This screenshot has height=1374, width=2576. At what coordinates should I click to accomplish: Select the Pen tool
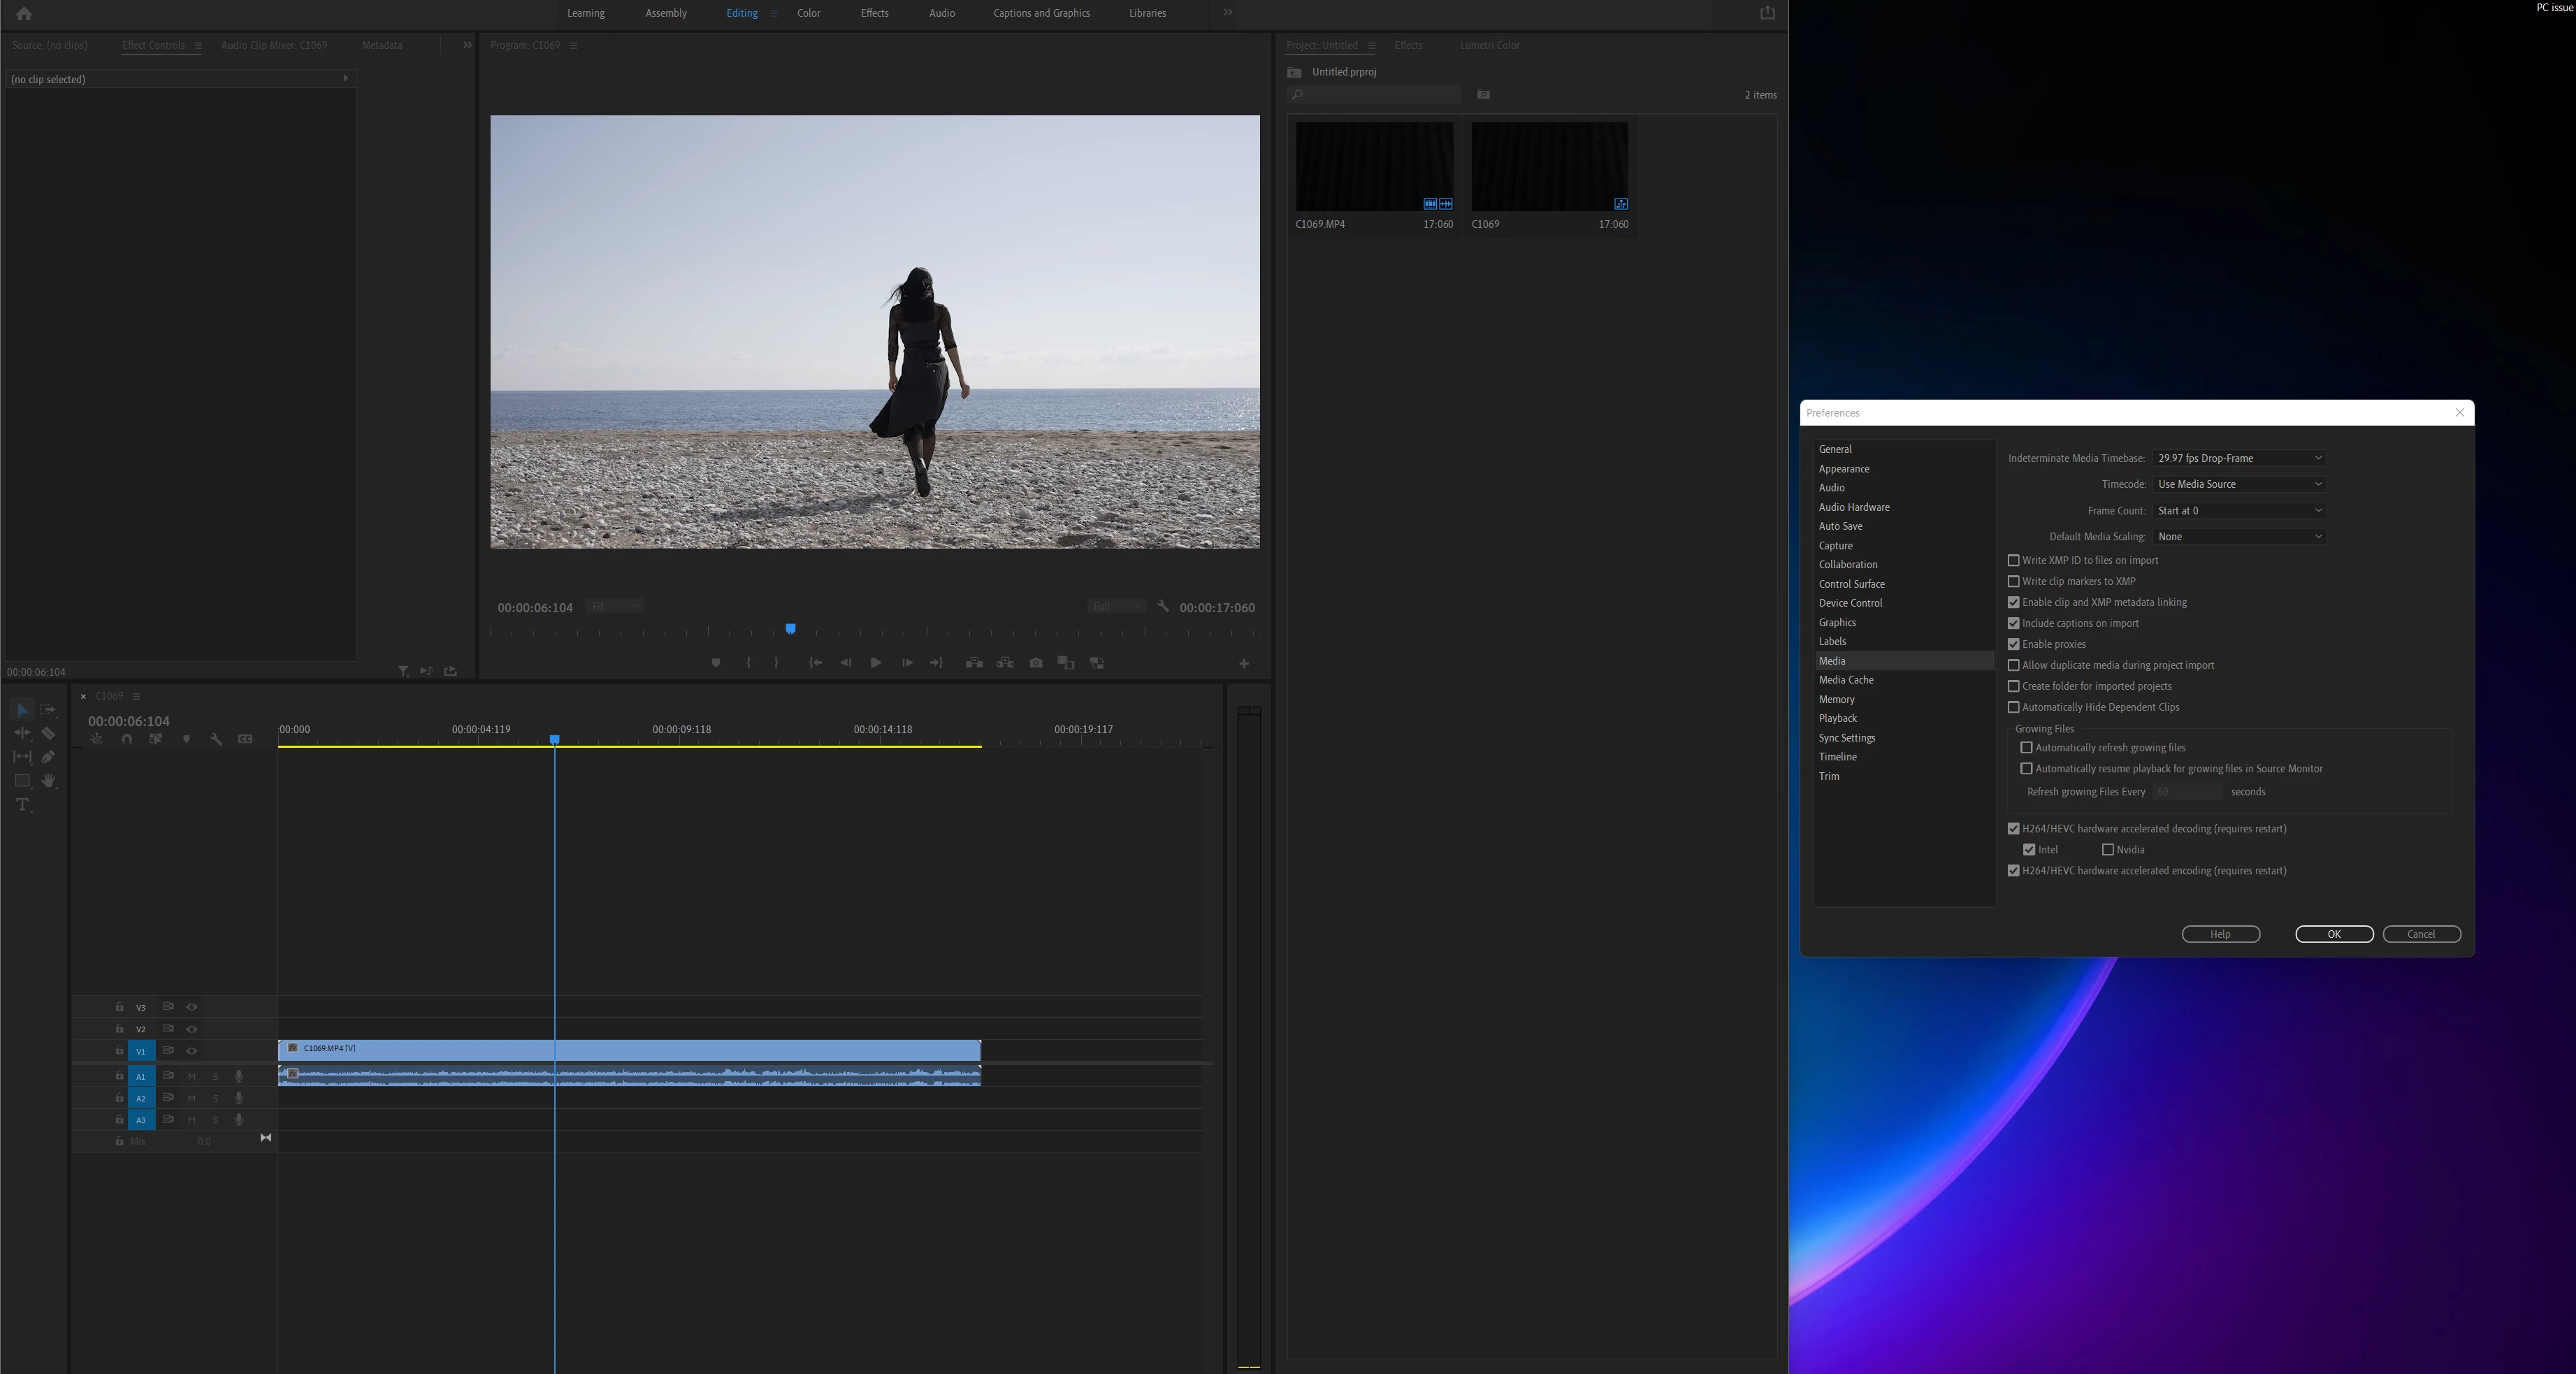point(47,757)
